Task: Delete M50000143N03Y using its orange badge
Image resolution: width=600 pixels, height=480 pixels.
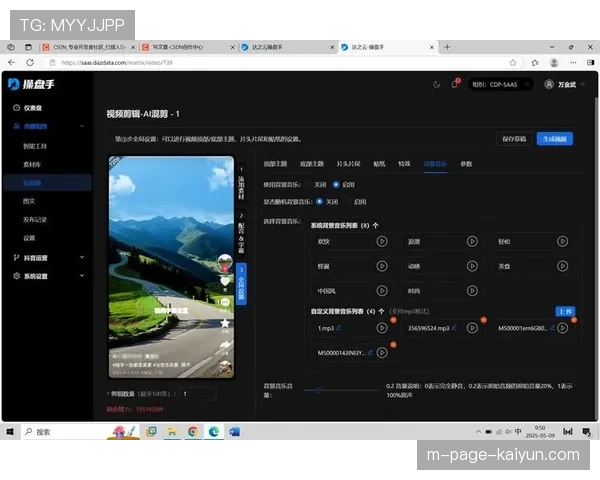Action: point(393,345)
